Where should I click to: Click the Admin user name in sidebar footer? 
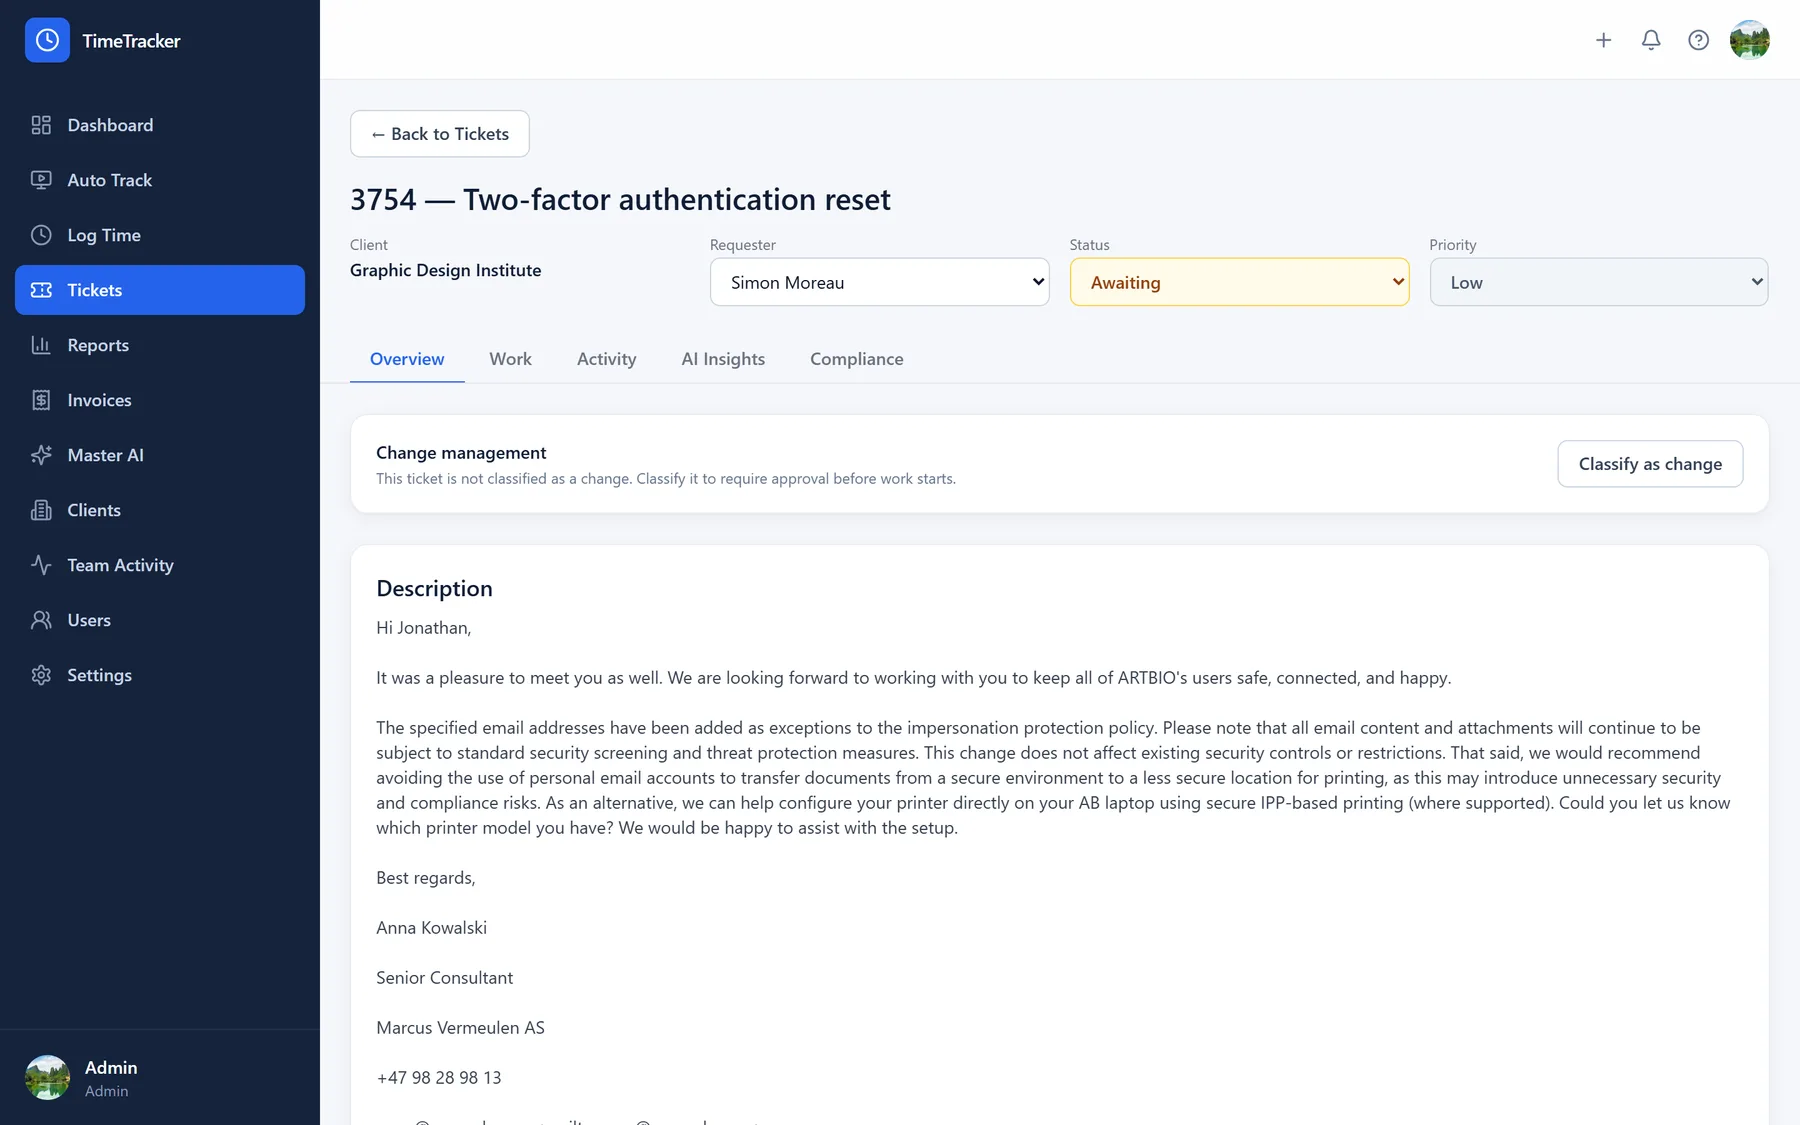pyautogui.click(x=111, y=1067)
